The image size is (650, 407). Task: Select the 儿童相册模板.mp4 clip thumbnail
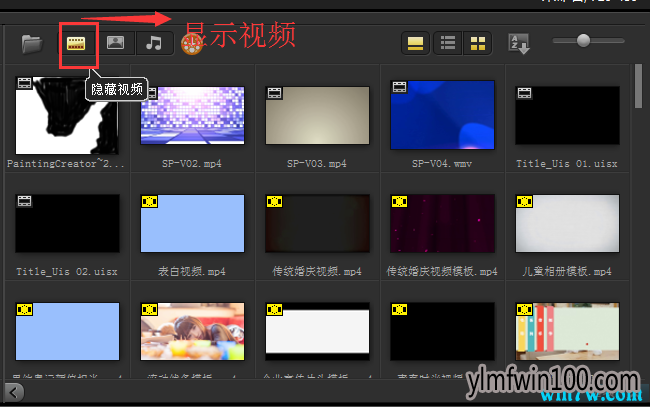click(x=568, y=223)
